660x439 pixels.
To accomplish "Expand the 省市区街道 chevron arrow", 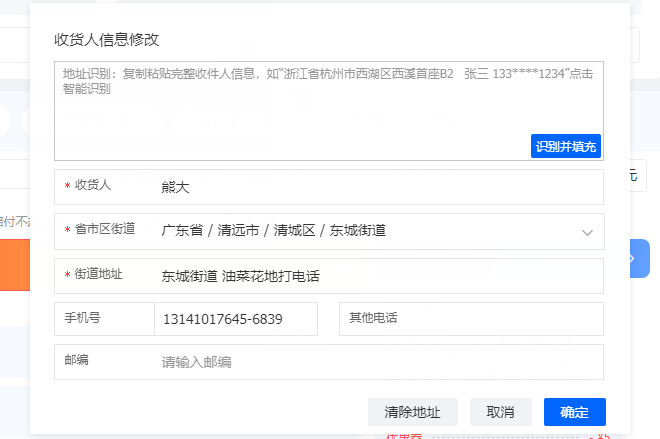I will pos(587,232).
